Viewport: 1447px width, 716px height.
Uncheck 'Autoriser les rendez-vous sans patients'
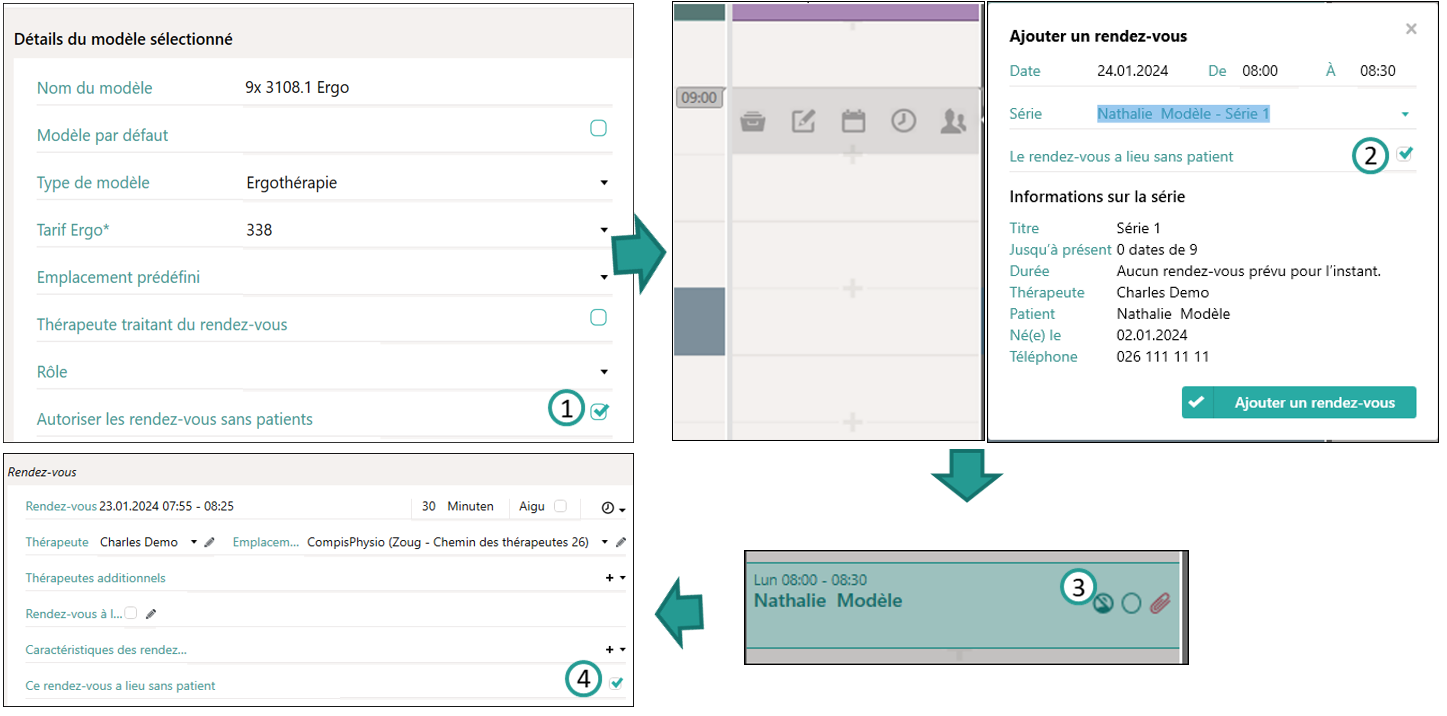coord(598,411)
